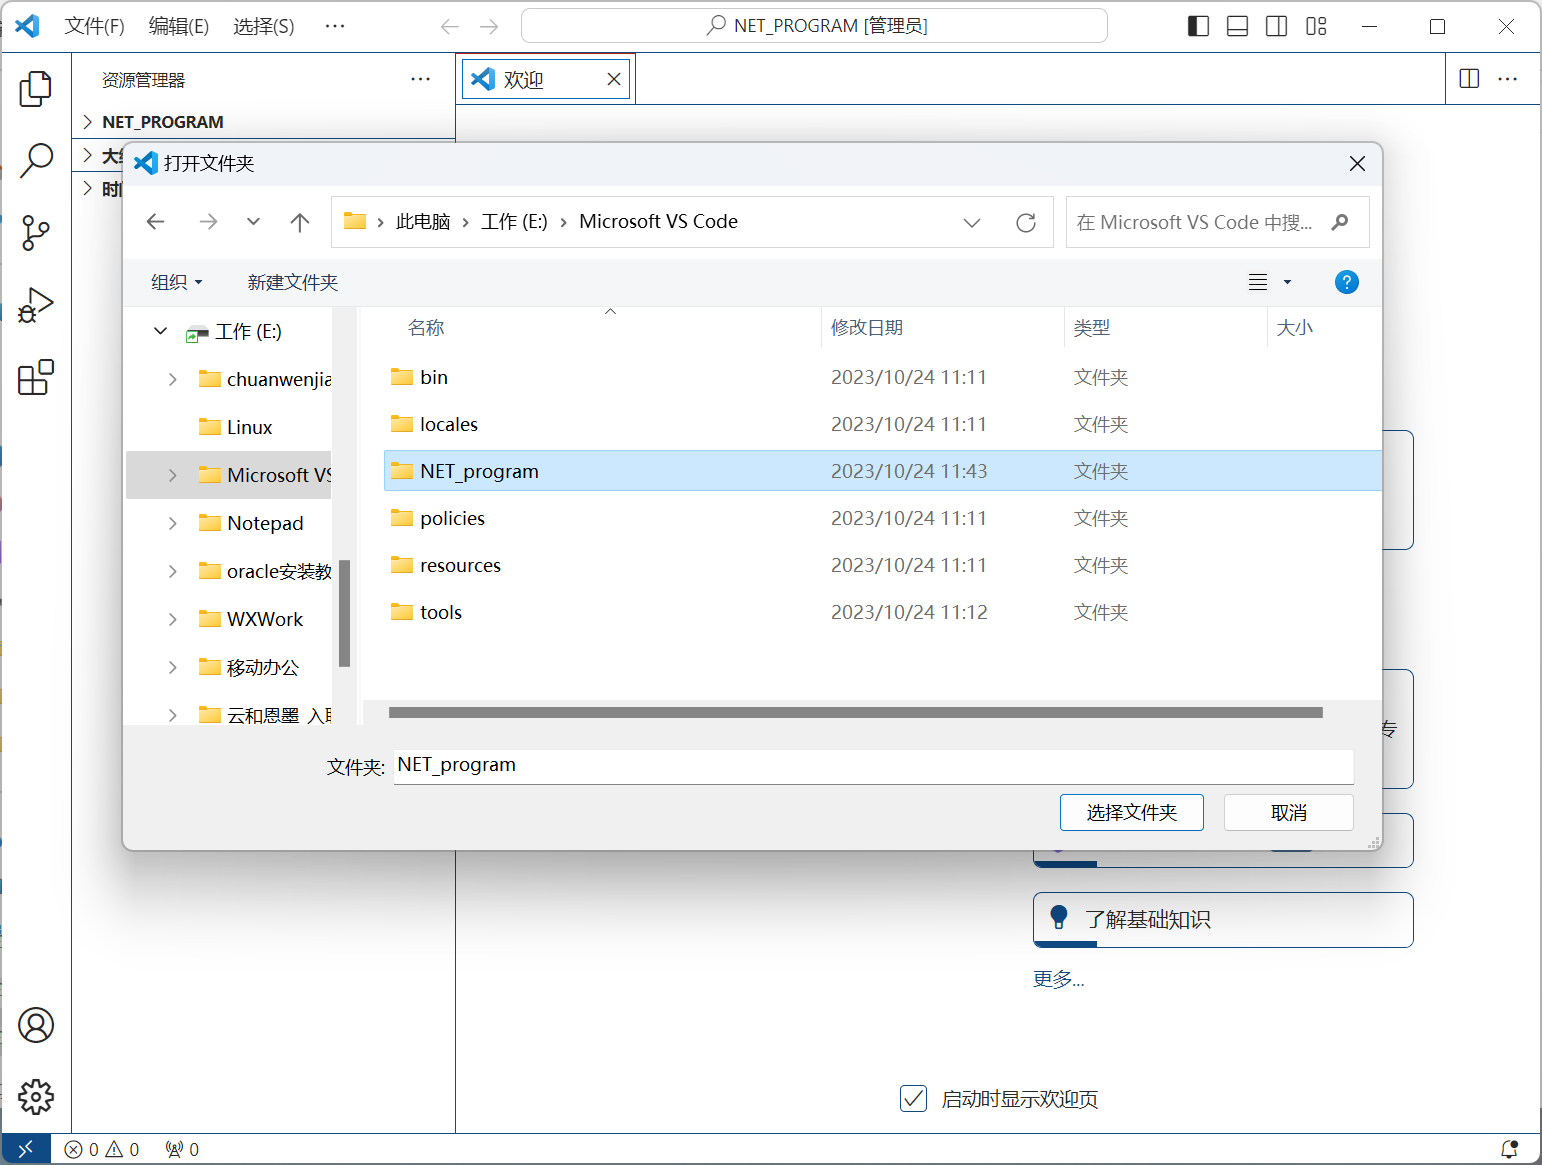Open the Search view icon

pos(36,160)
